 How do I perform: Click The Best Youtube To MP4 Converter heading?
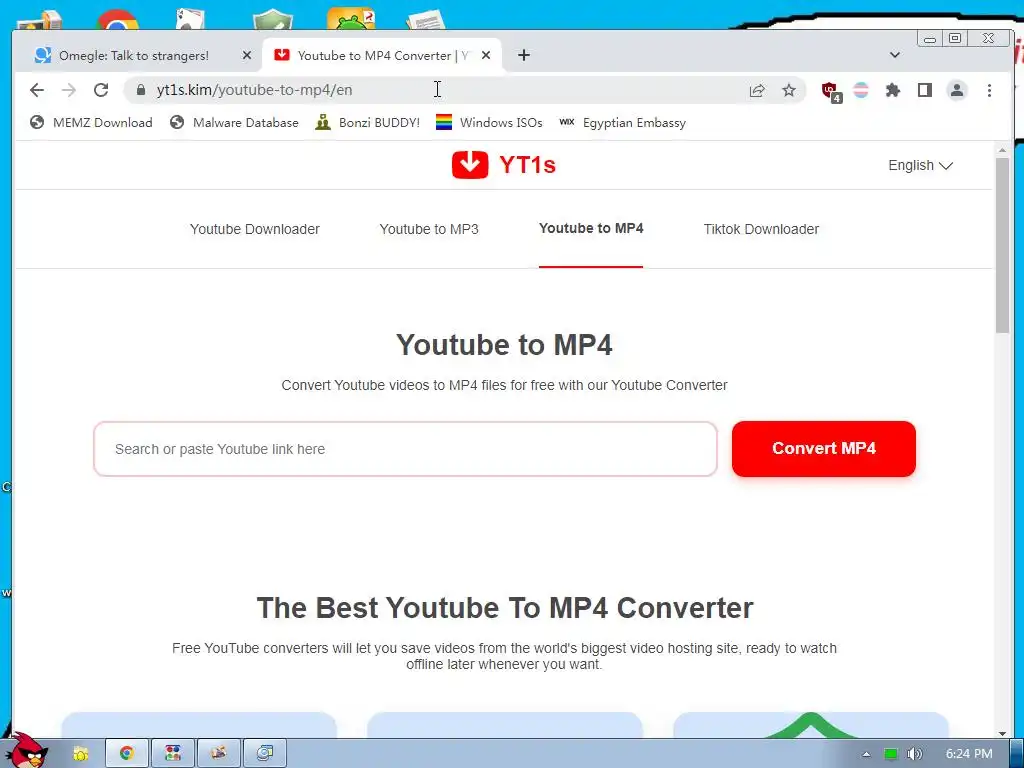505,608
